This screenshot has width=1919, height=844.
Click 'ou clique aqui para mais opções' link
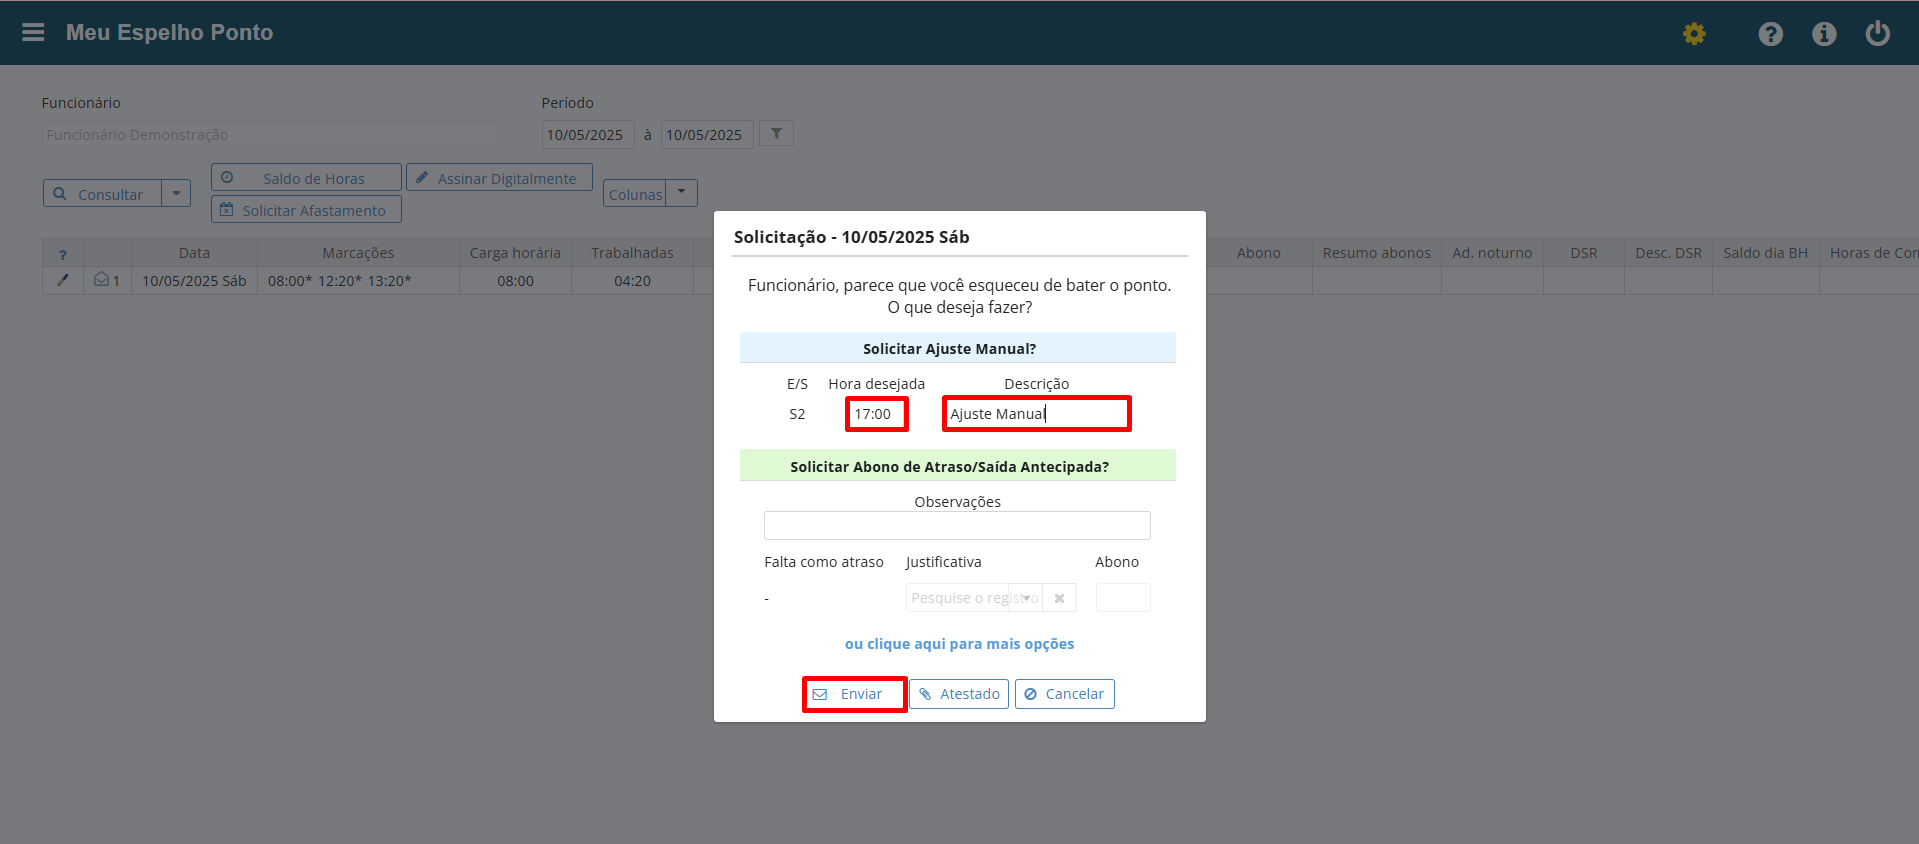pyautogui.click(x=959, y=644)
